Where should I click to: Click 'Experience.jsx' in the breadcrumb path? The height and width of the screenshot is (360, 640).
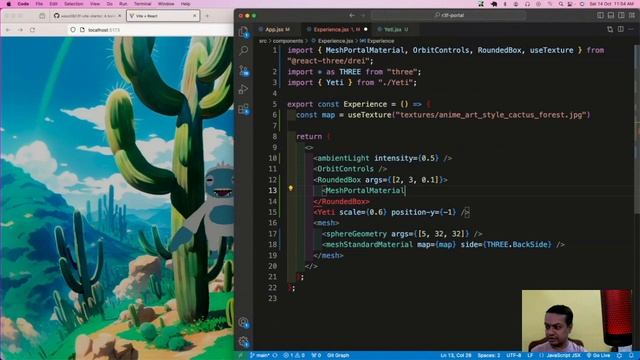[336, 41]
